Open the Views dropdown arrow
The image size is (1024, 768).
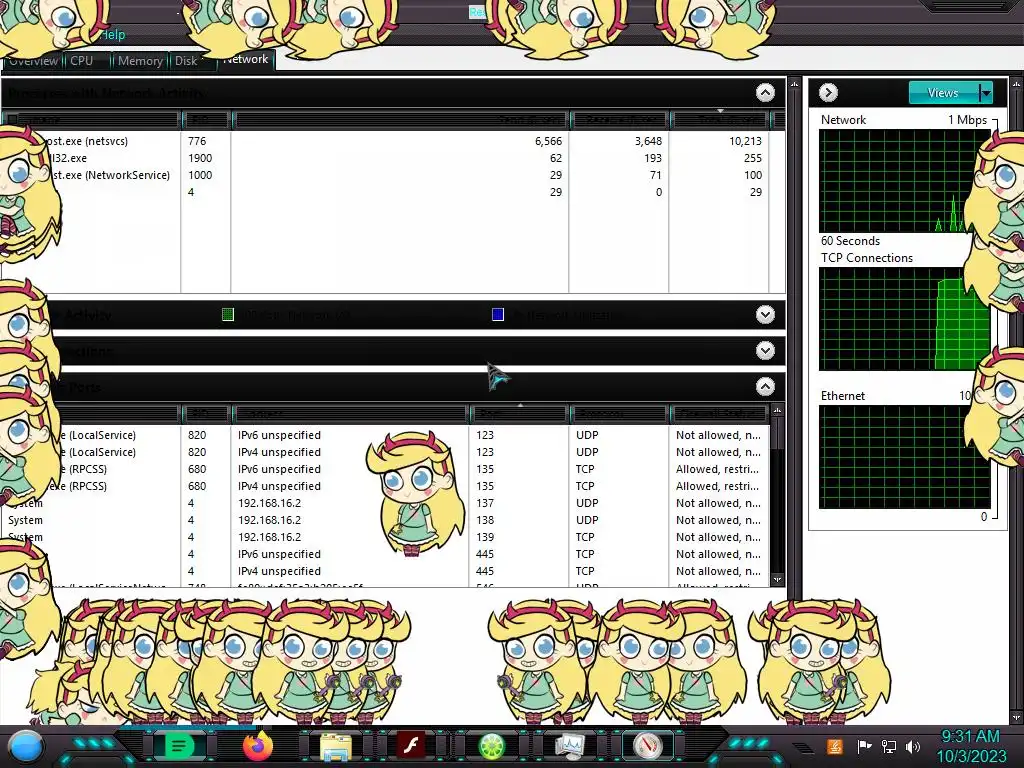(985, 93)
